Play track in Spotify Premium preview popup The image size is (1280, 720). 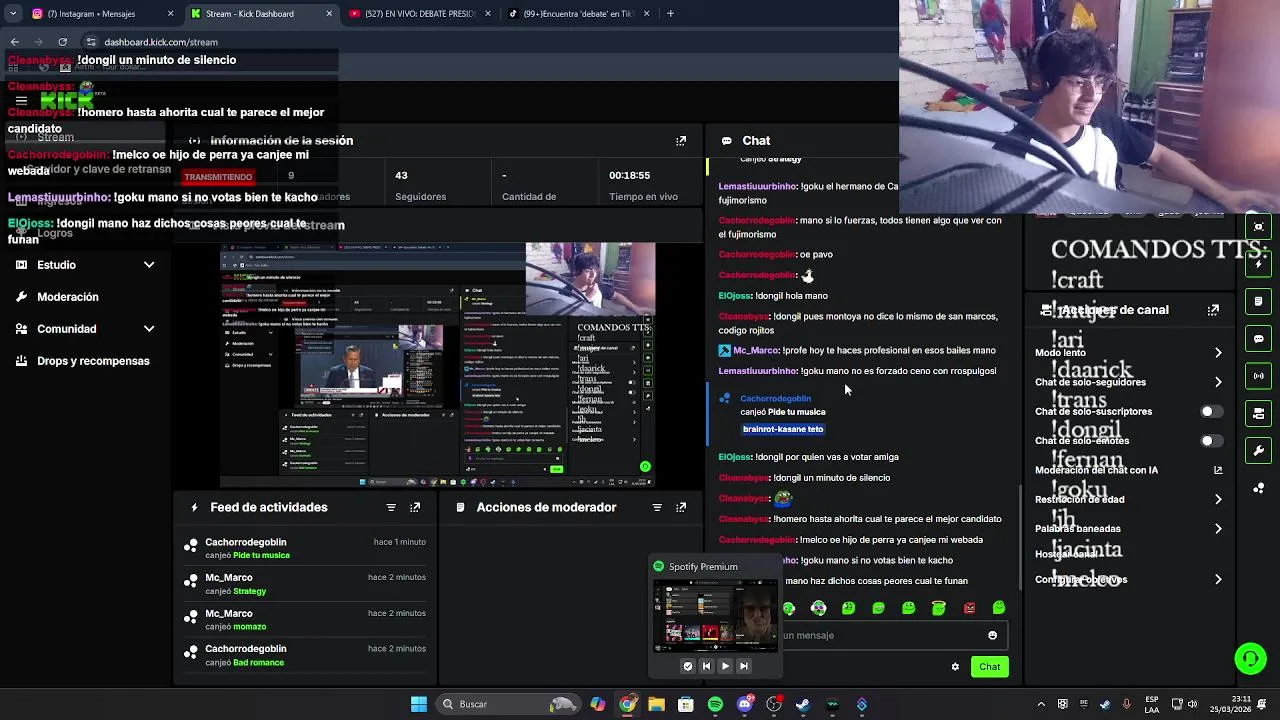click(x=725, y=666)
